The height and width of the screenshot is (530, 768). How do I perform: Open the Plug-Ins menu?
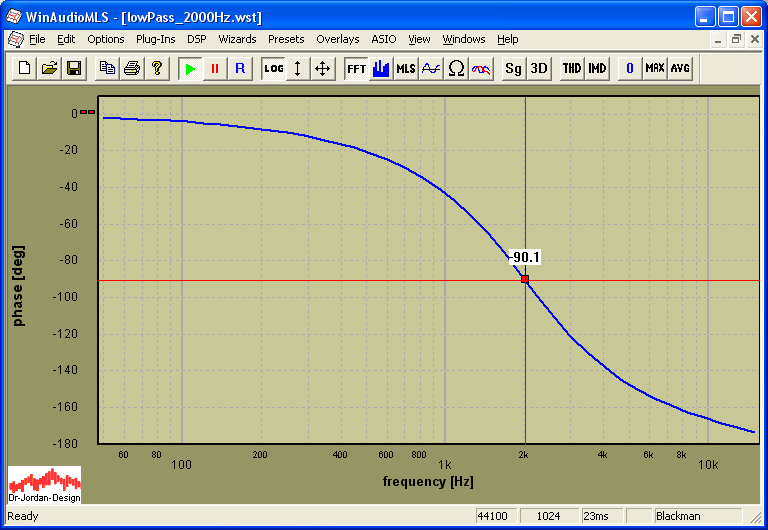[155, 39]
